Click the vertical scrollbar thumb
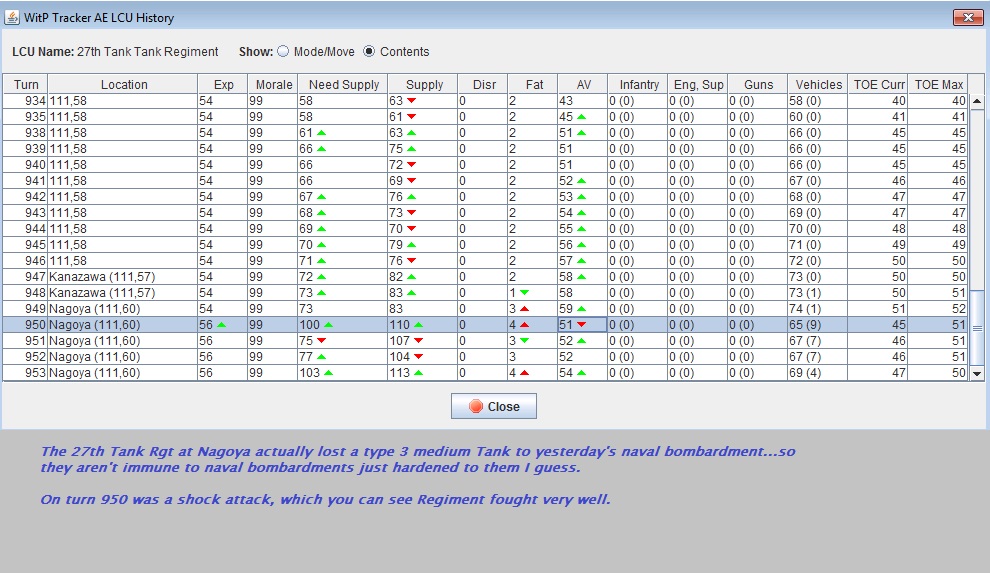Screen dimensions: 990x573 click(x=977, y=328)
